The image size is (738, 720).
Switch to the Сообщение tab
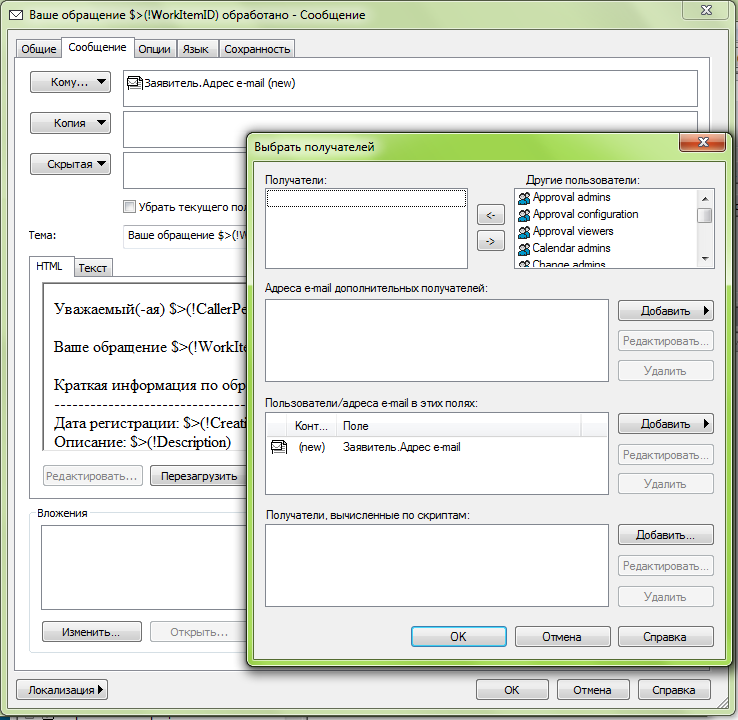pos(97,48)
